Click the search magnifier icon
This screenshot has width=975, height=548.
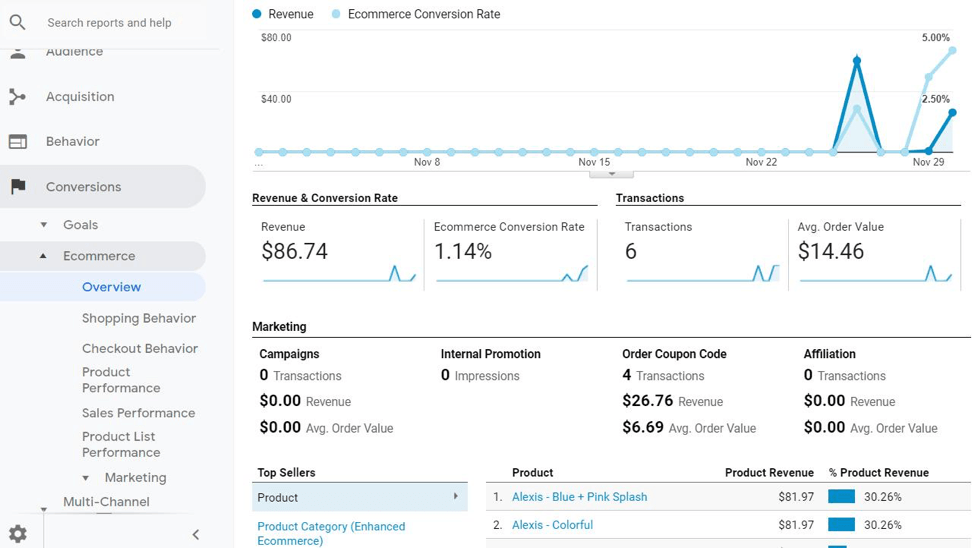click(x=17, y=22)
